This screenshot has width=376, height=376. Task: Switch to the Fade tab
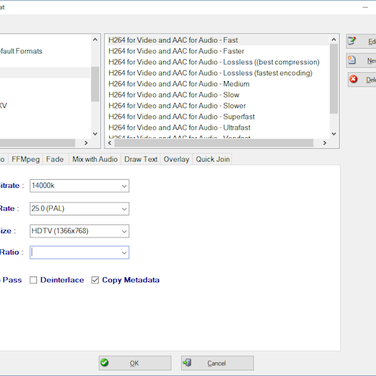[x=55, y=159]
